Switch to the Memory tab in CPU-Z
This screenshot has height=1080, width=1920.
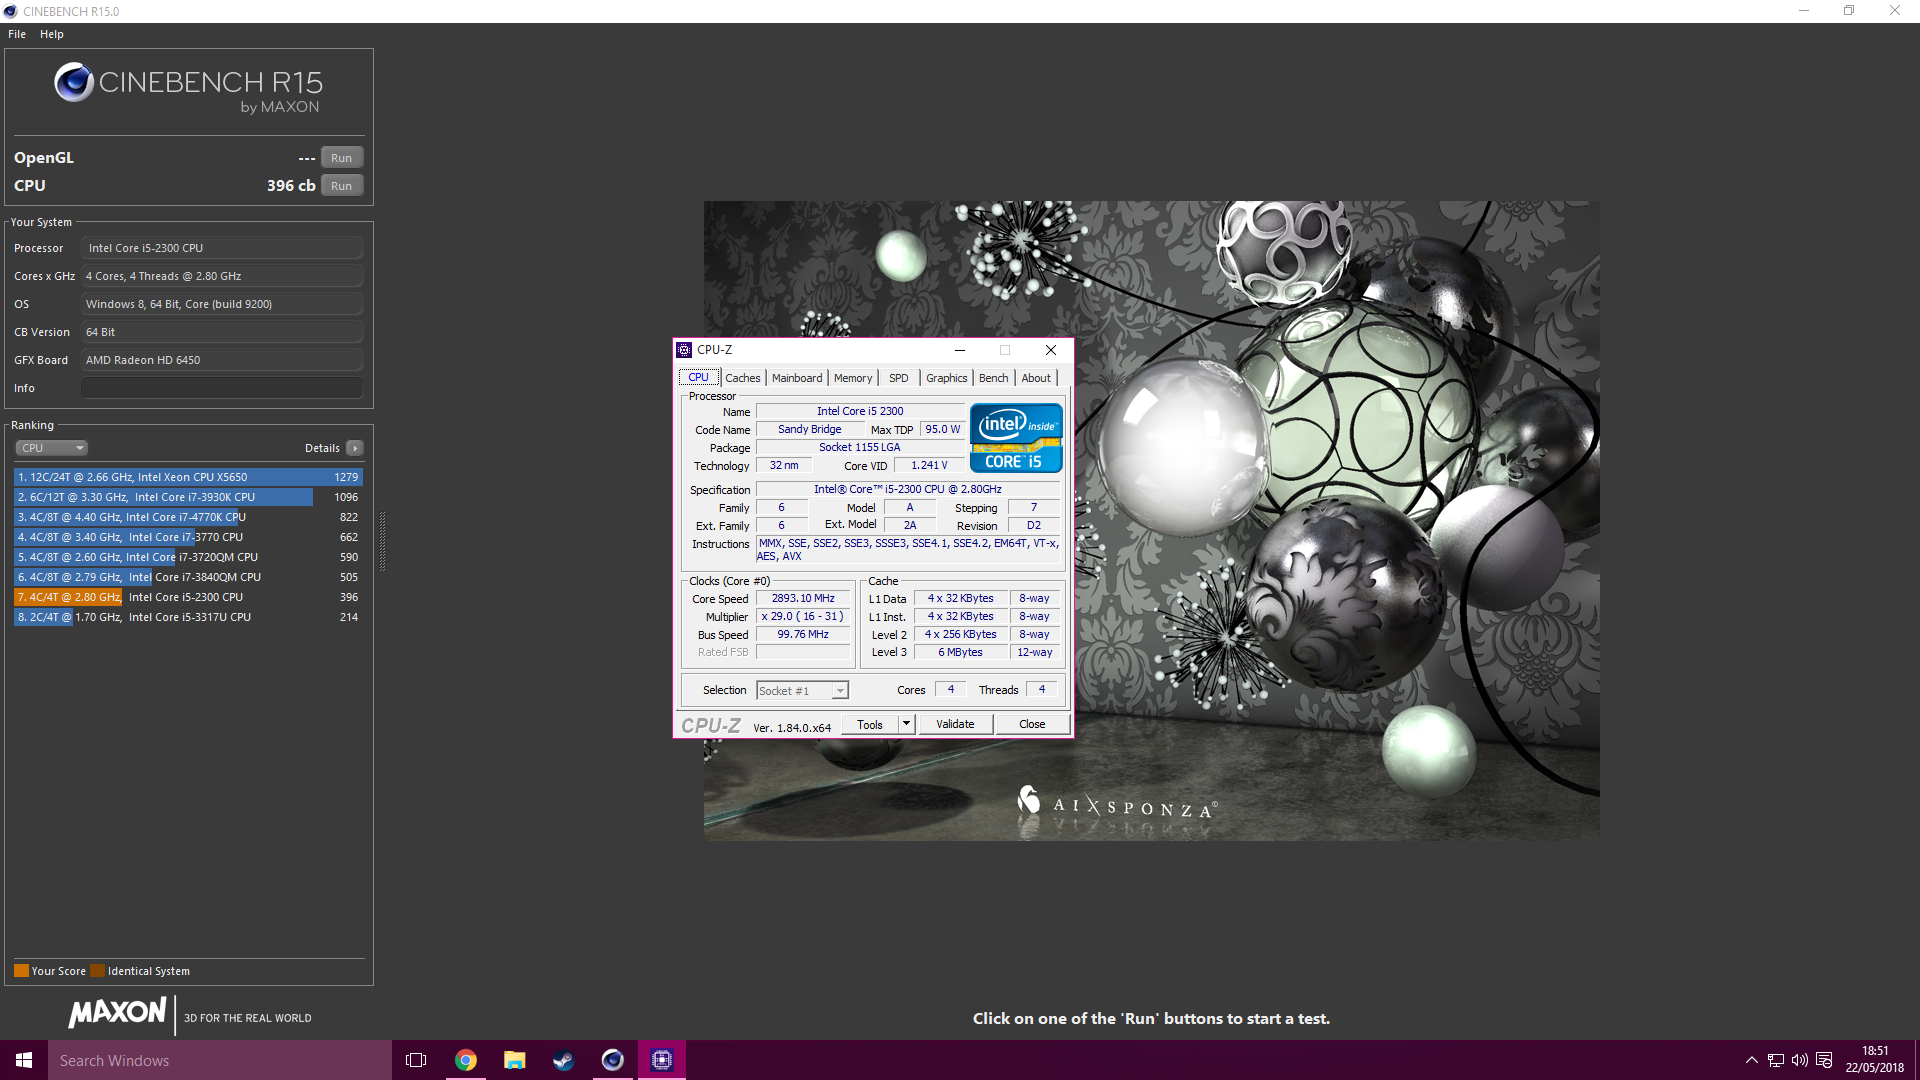click(853, 378)
